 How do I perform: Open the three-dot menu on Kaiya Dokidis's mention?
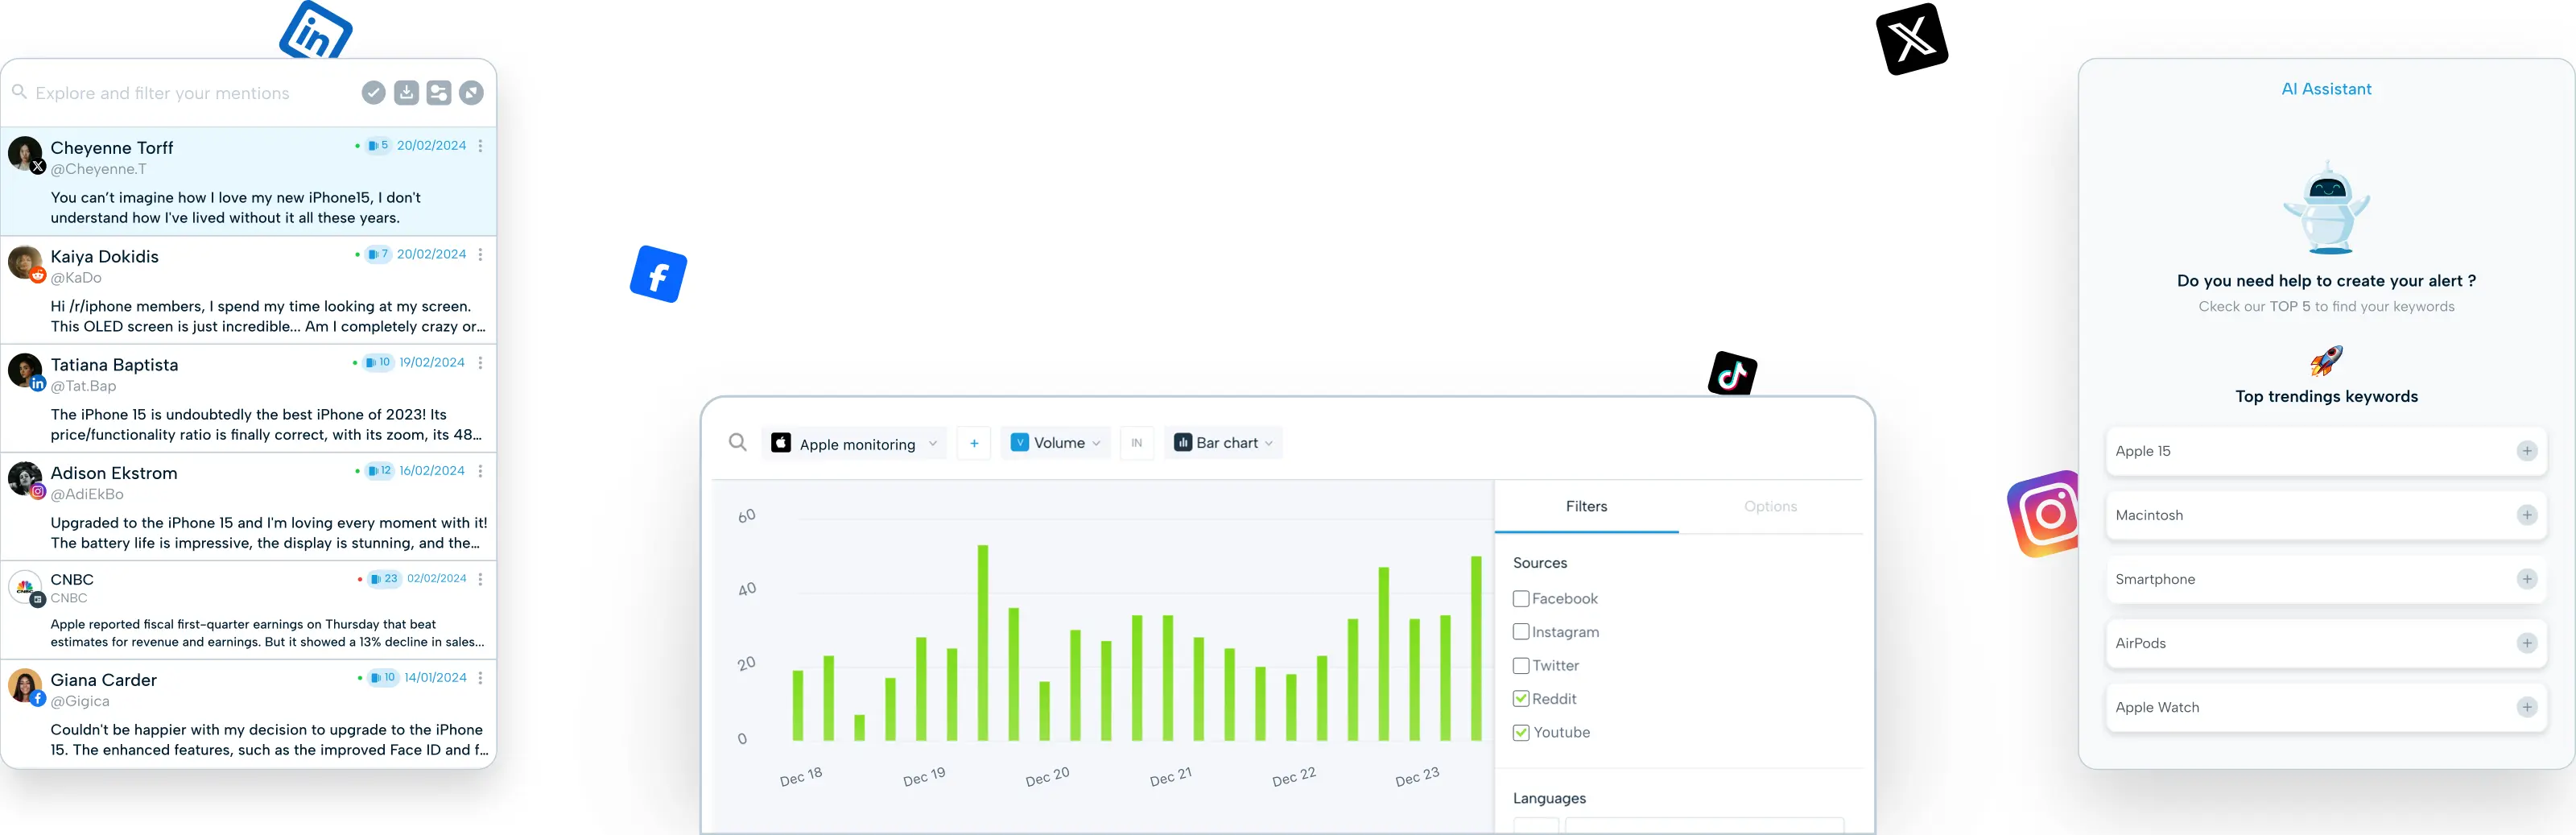[x=481, y=255]
